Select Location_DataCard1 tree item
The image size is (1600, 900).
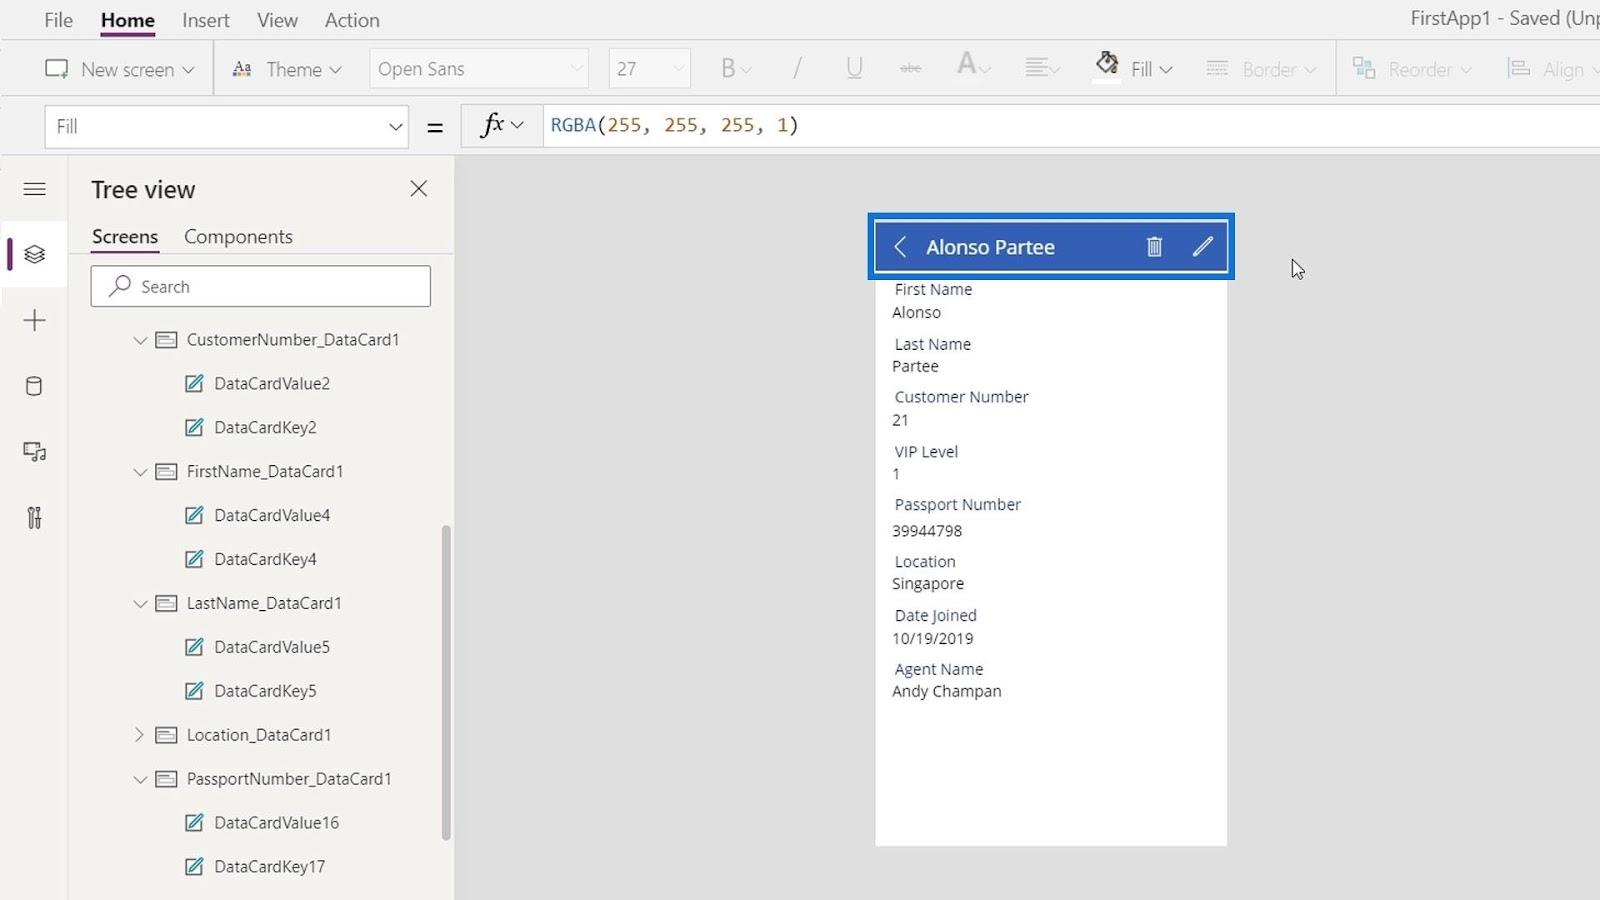259,735
